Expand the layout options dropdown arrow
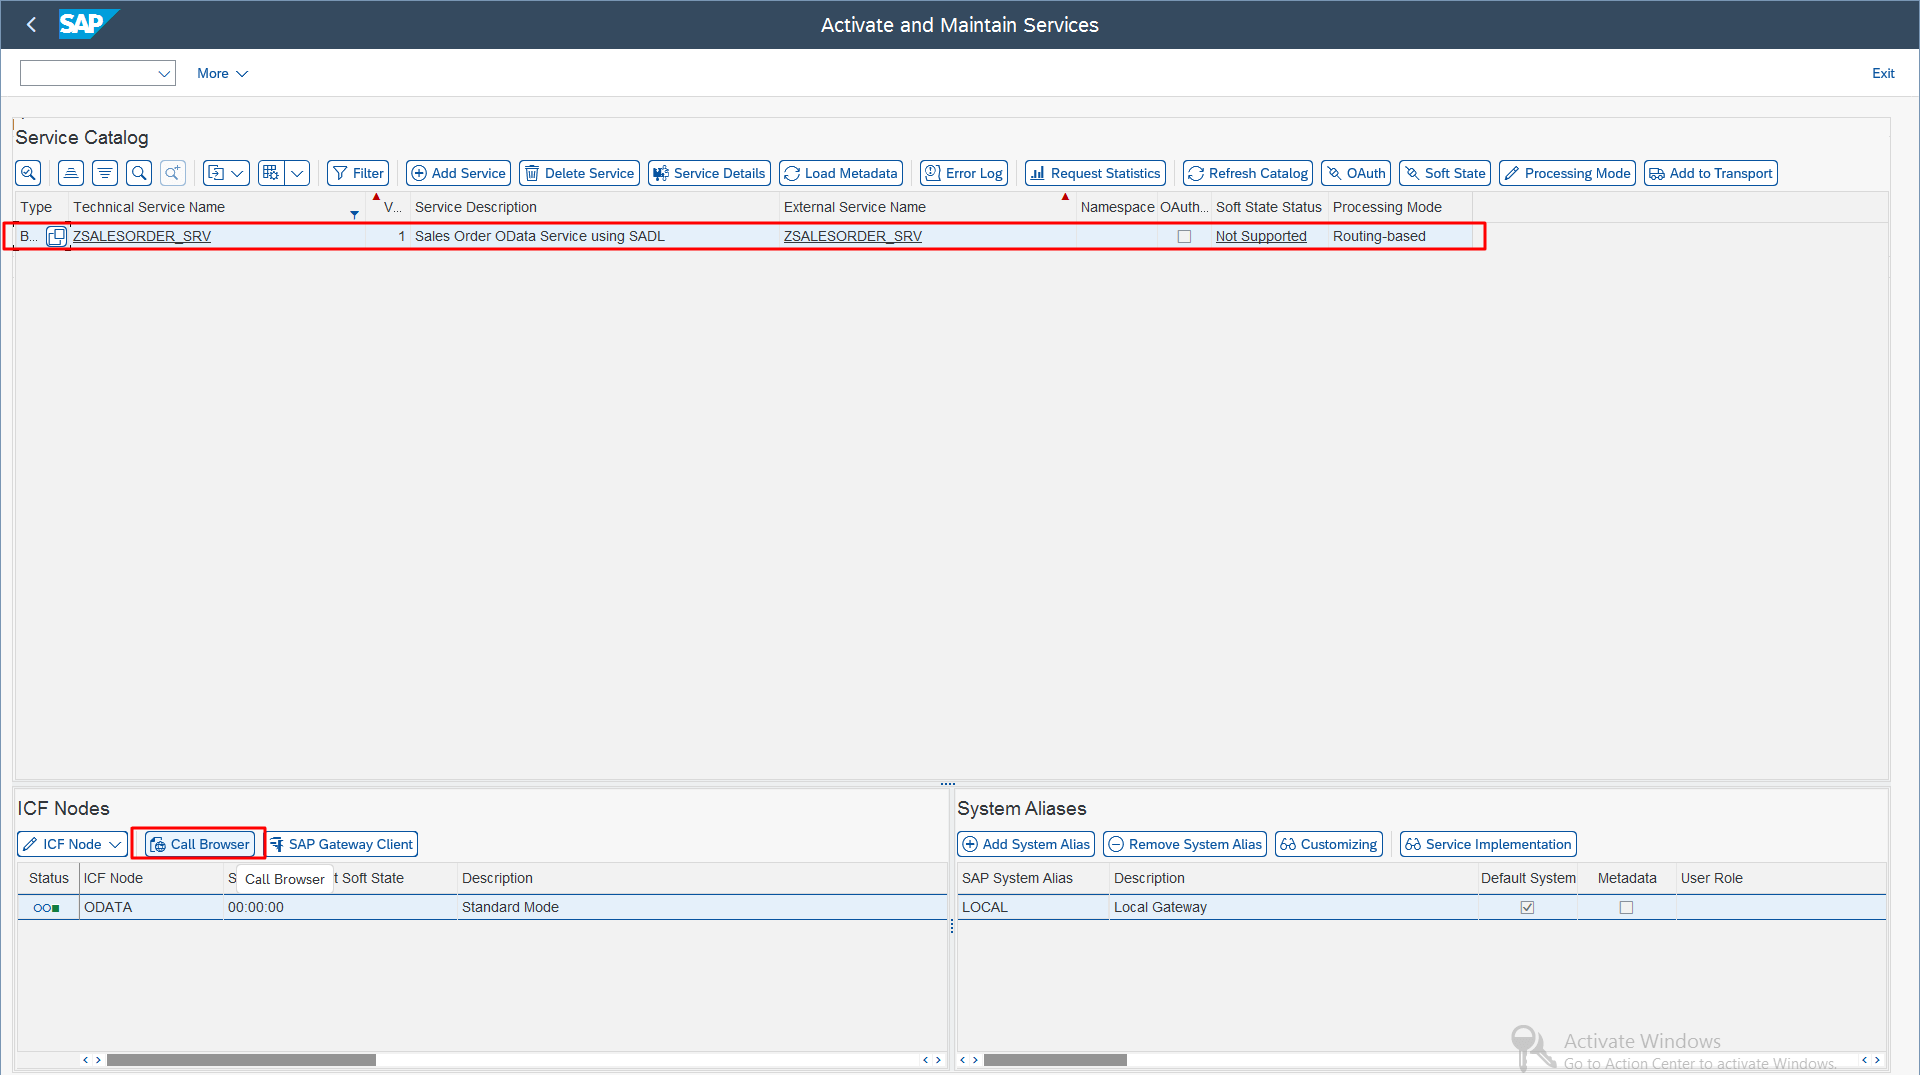Screen dimensions: 1920x1075 [297, 173]
